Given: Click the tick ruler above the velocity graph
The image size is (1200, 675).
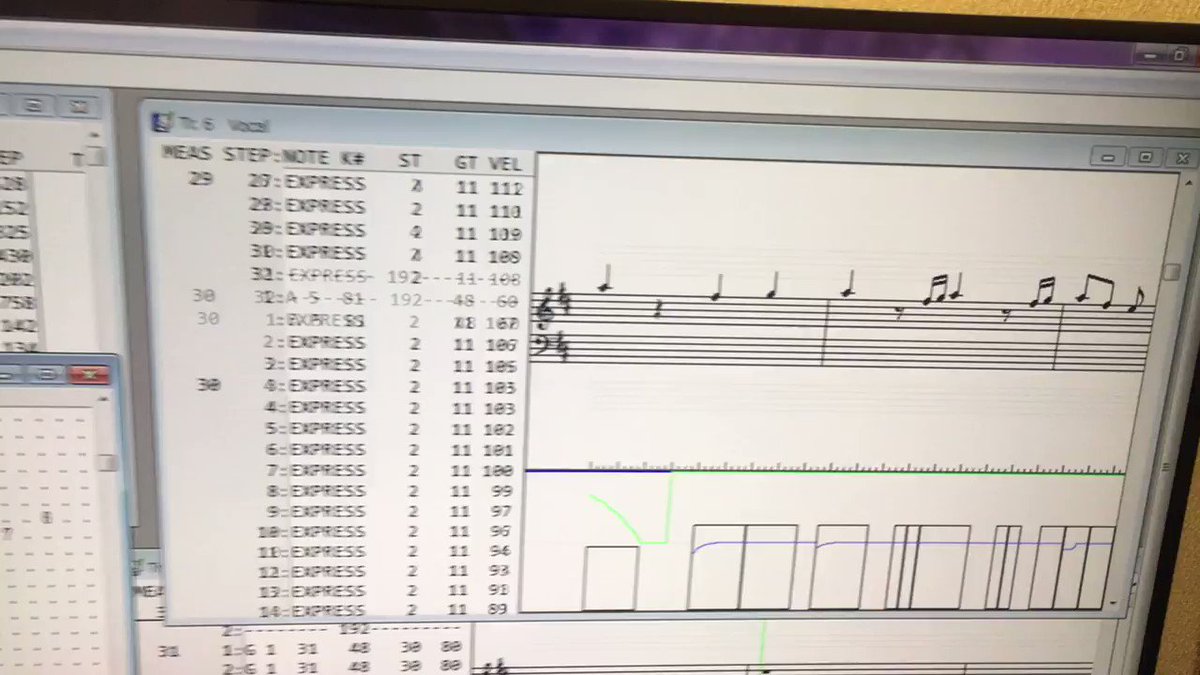Looking at the screenshot, I should click(855, 467).
